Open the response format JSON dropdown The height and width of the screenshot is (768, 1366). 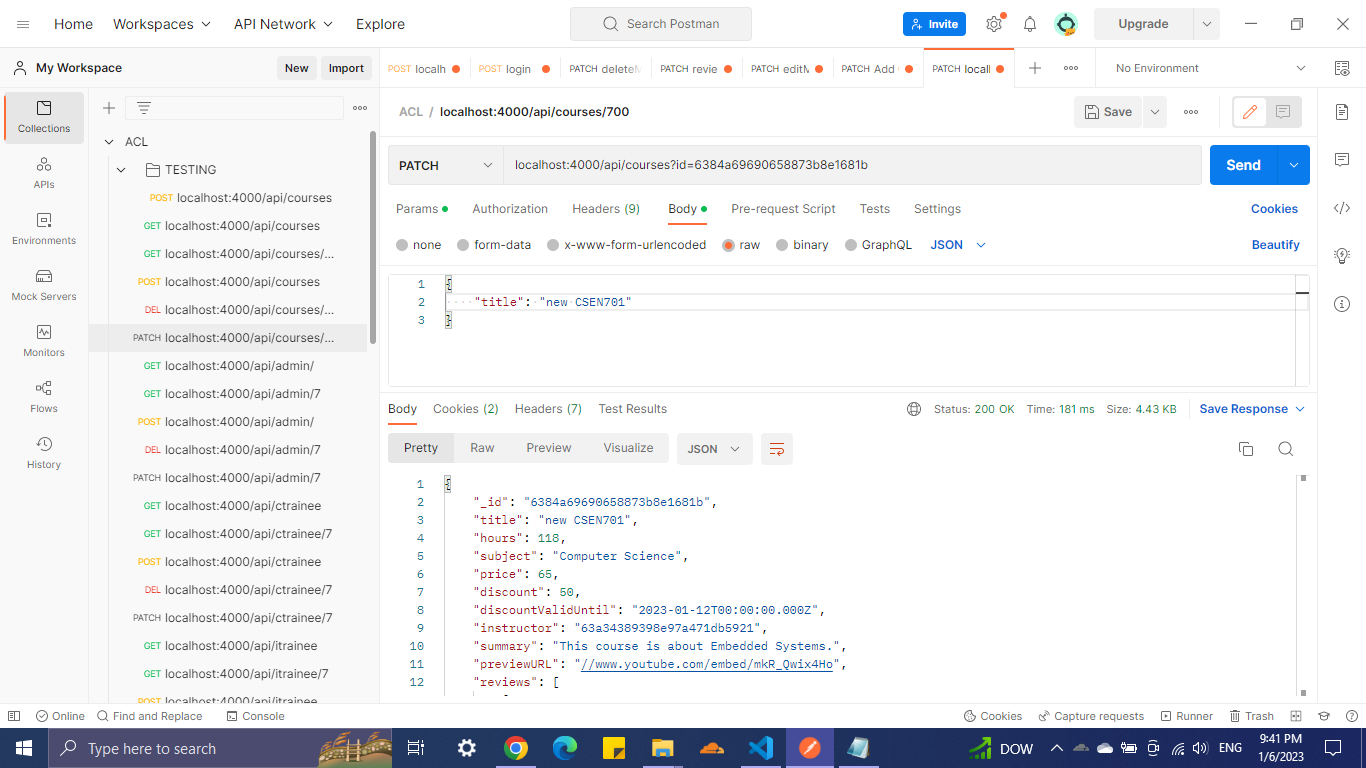pyautogui.click(x=713, y=449)
